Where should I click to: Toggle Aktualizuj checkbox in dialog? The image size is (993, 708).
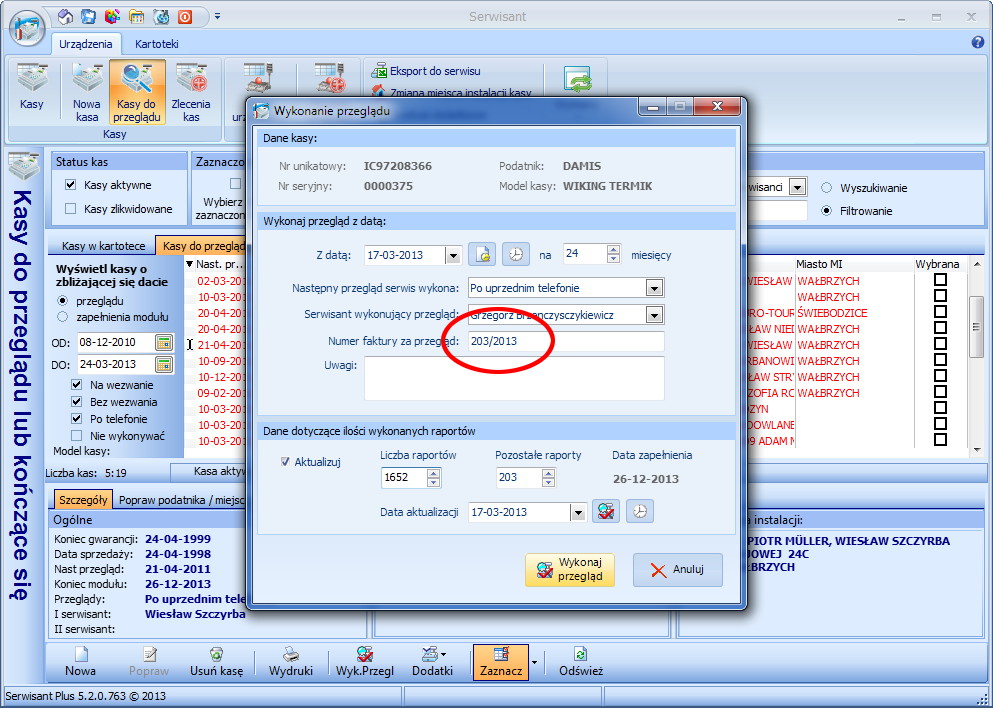pyautogui.click(x=285, y=462)
